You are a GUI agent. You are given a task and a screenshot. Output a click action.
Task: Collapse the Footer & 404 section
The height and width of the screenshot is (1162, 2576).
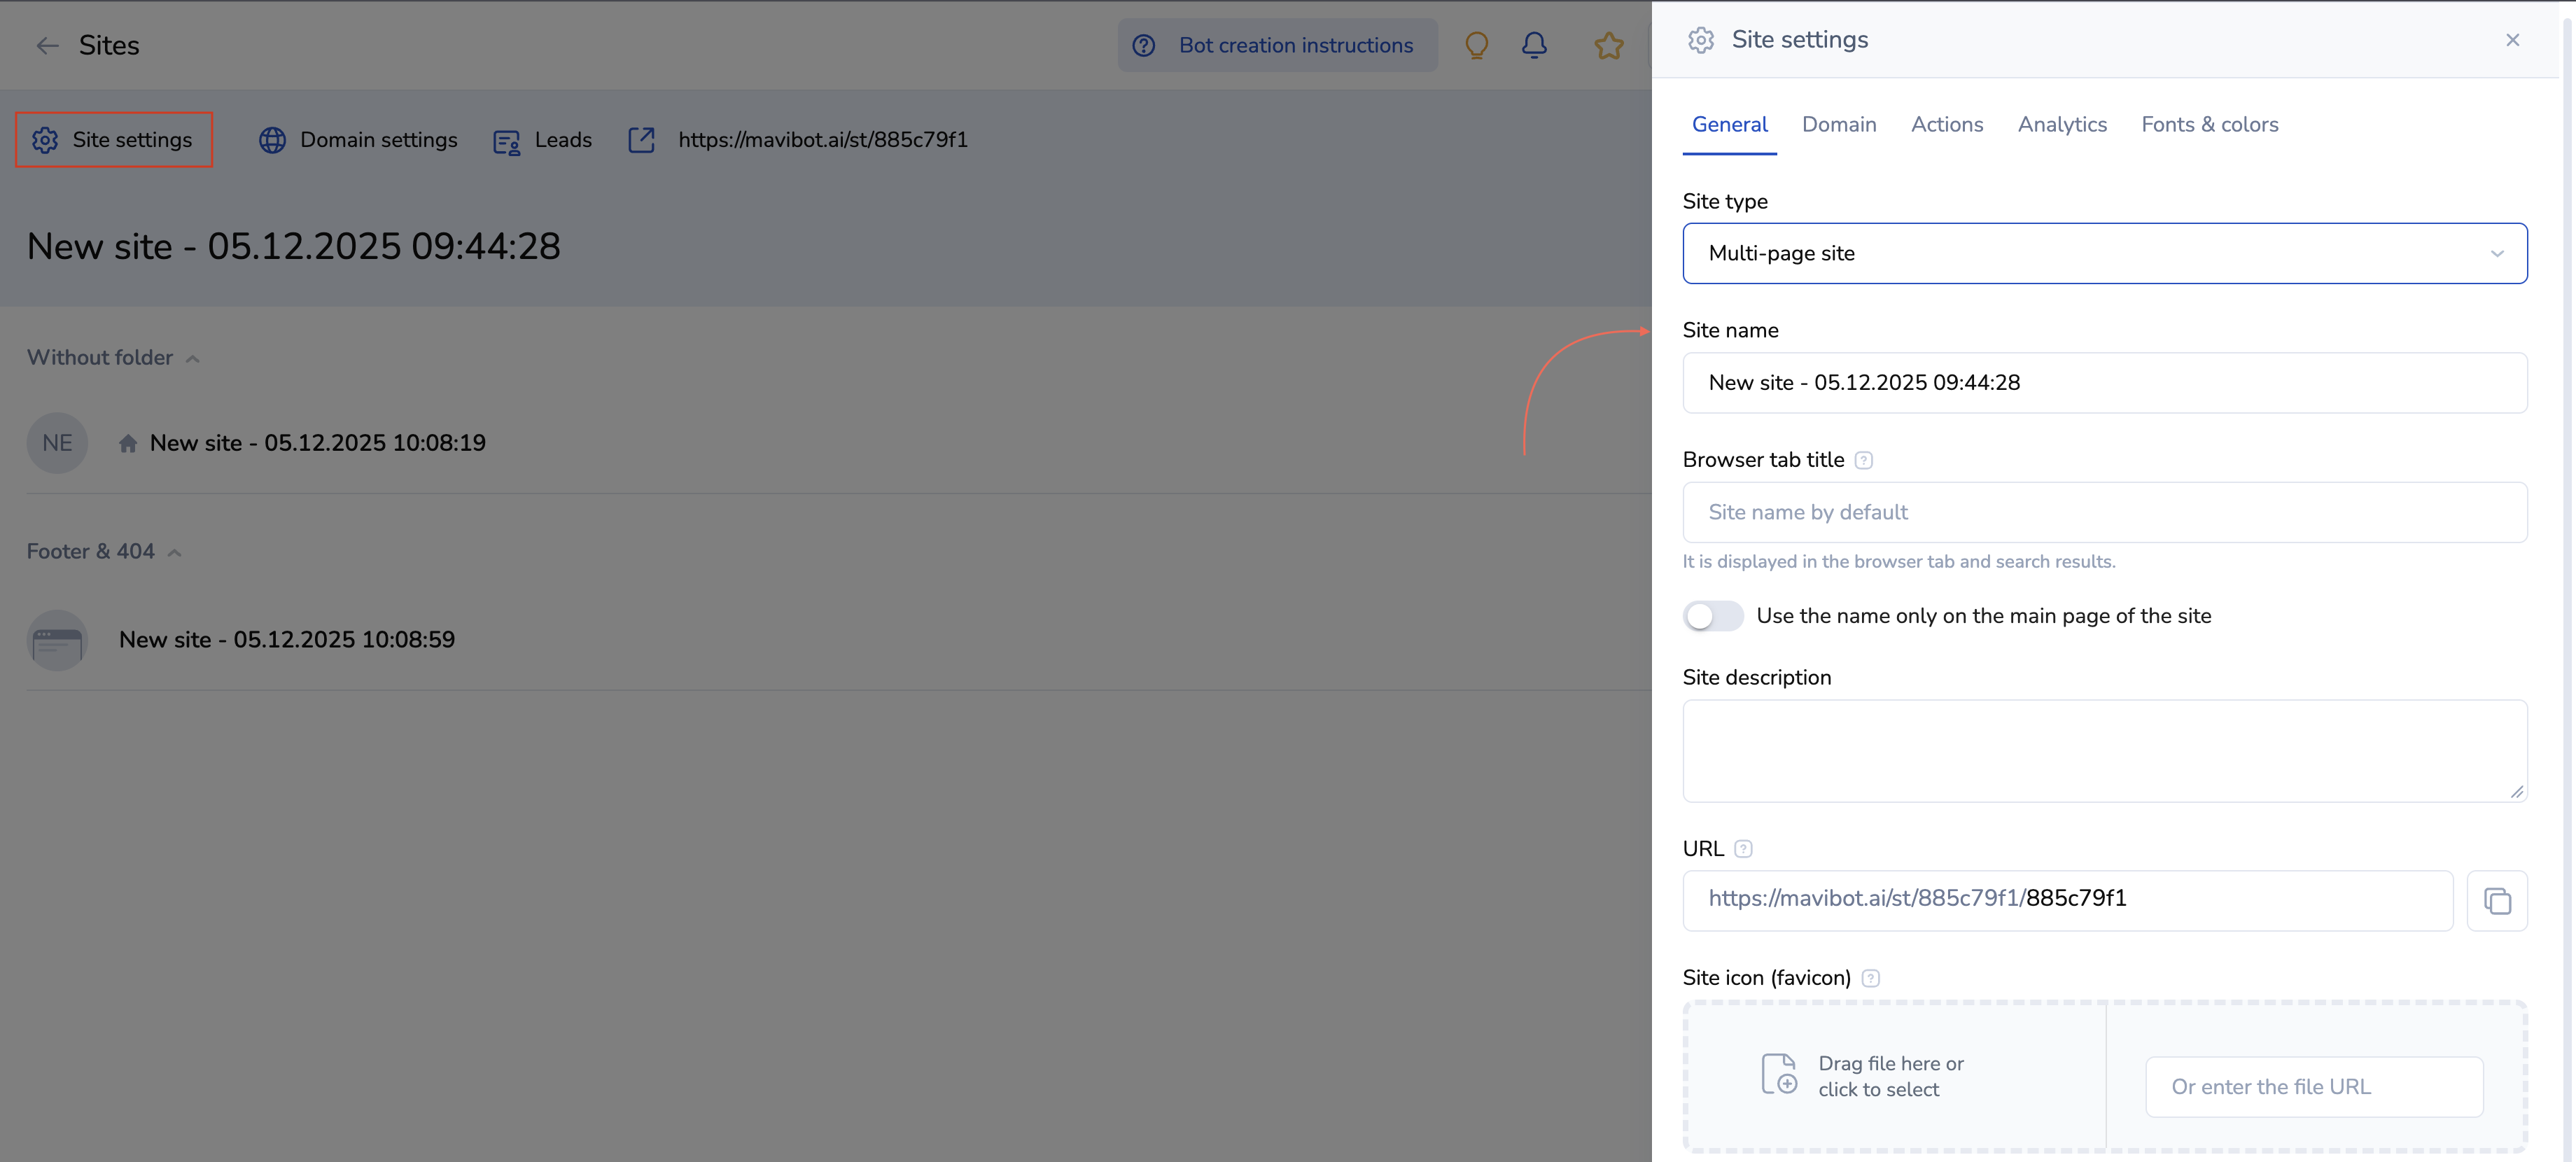pyautogui.click(x=174, y=552)
